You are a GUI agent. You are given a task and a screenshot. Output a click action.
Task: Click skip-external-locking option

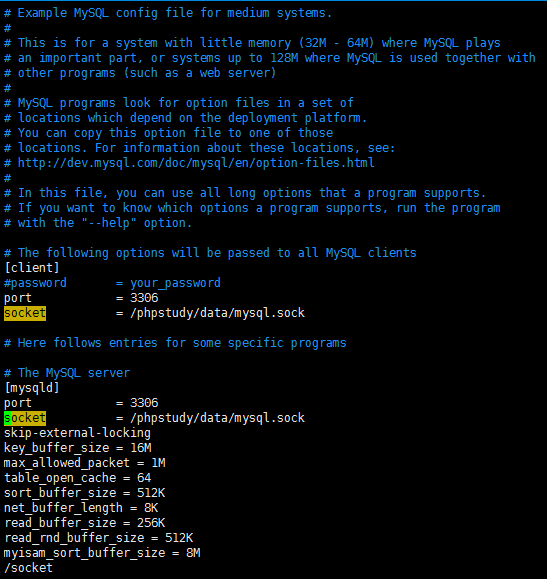[x=77, y=433]
